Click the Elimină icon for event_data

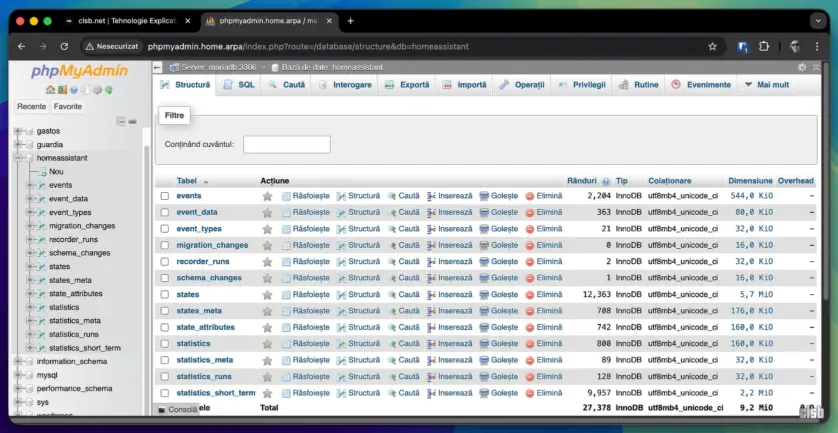(x=530, y=212)
